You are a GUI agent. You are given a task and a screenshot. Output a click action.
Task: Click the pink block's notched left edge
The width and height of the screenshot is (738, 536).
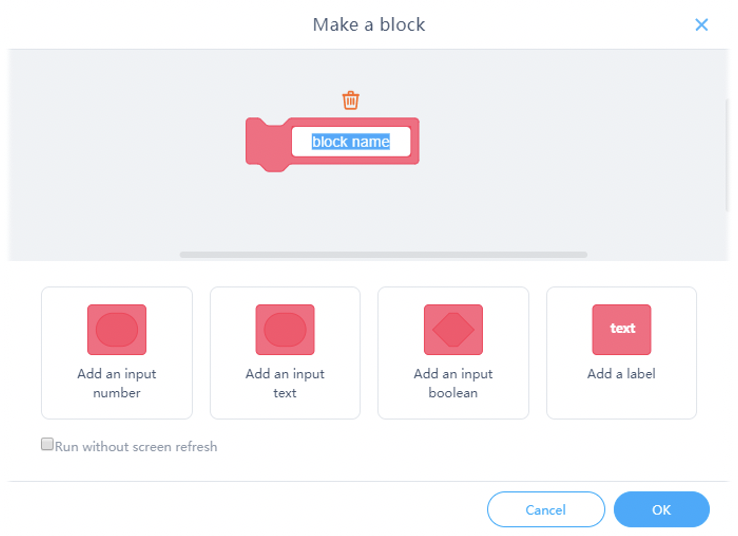click(266, 144)
